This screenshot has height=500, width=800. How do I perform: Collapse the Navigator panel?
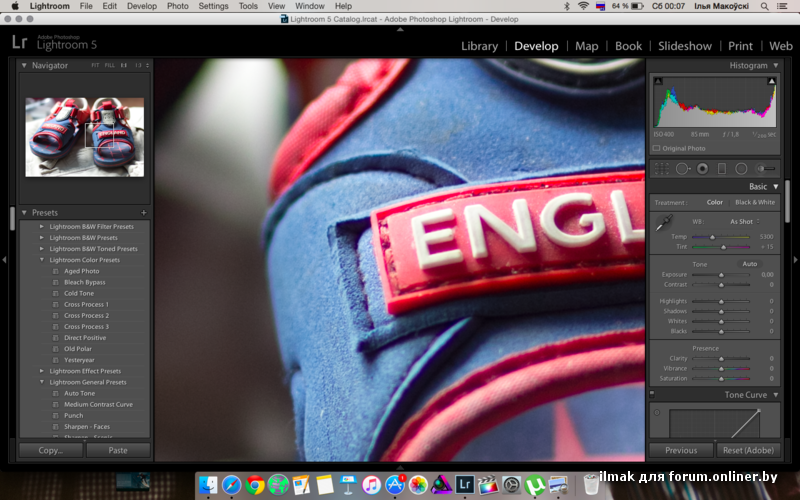click(23, 65)
